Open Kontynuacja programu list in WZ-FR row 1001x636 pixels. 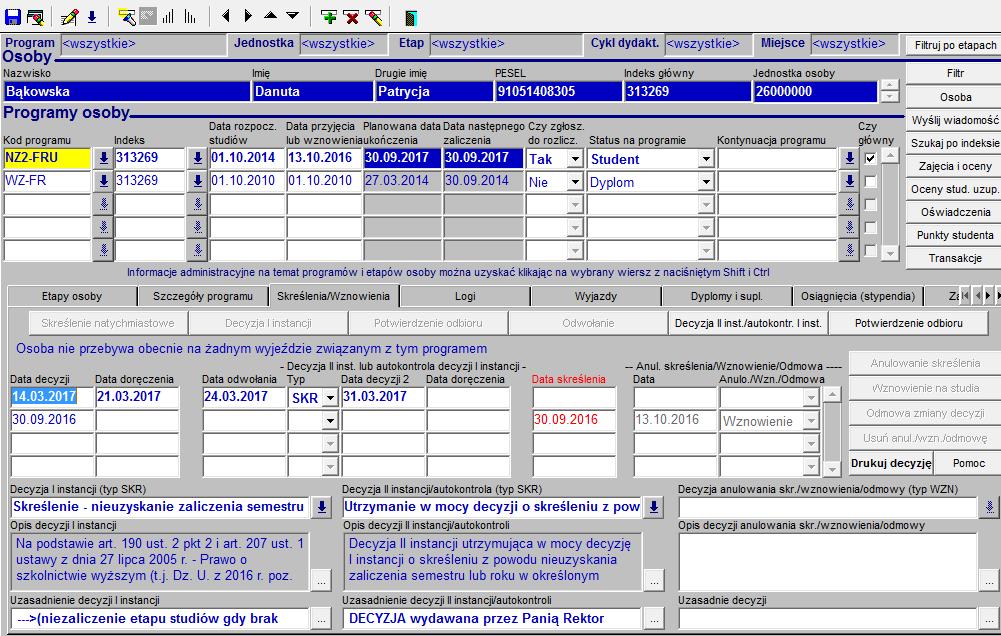point(848,181)
